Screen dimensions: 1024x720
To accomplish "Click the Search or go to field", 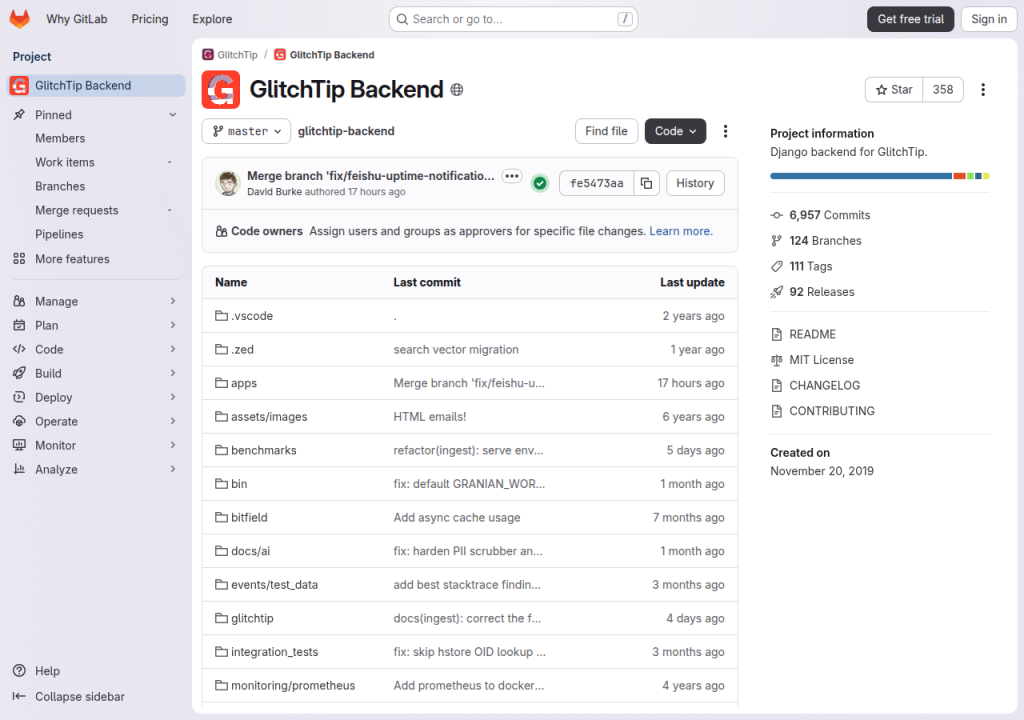I will [x=513, y=19].
